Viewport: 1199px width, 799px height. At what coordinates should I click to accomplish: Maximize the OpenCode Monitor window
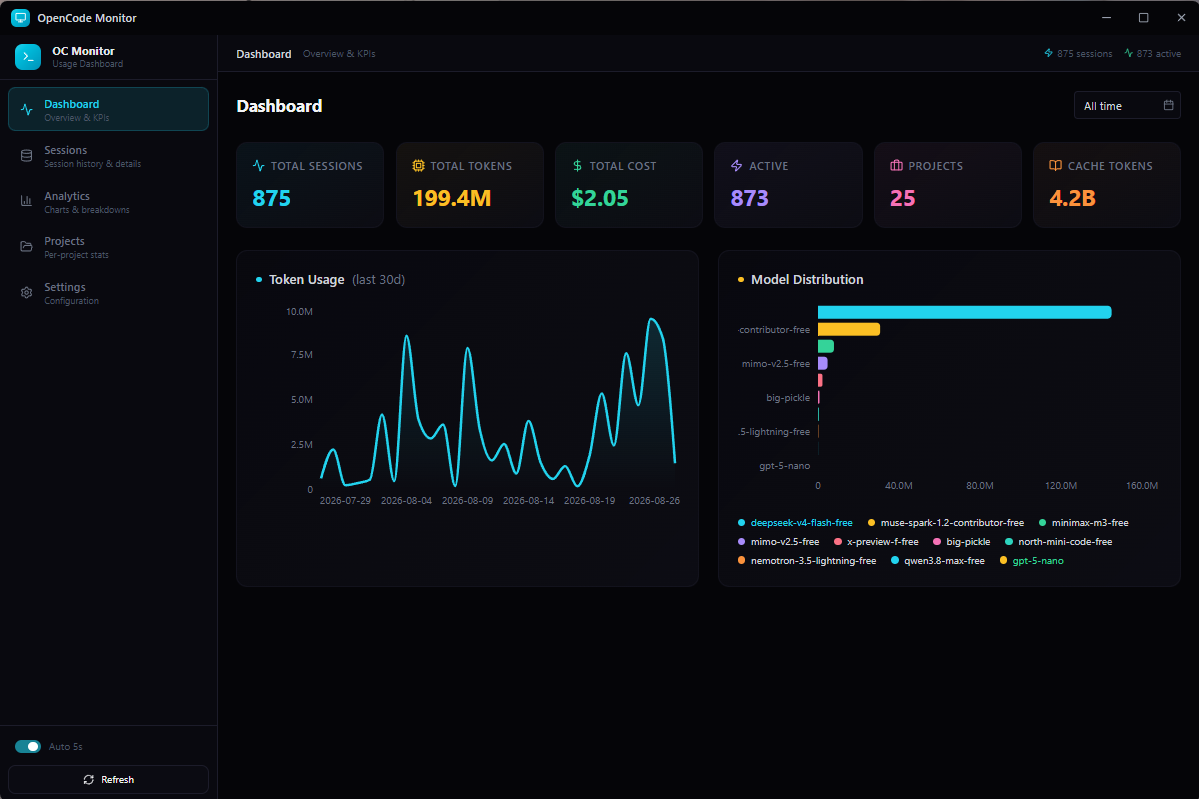[1143, 18]
